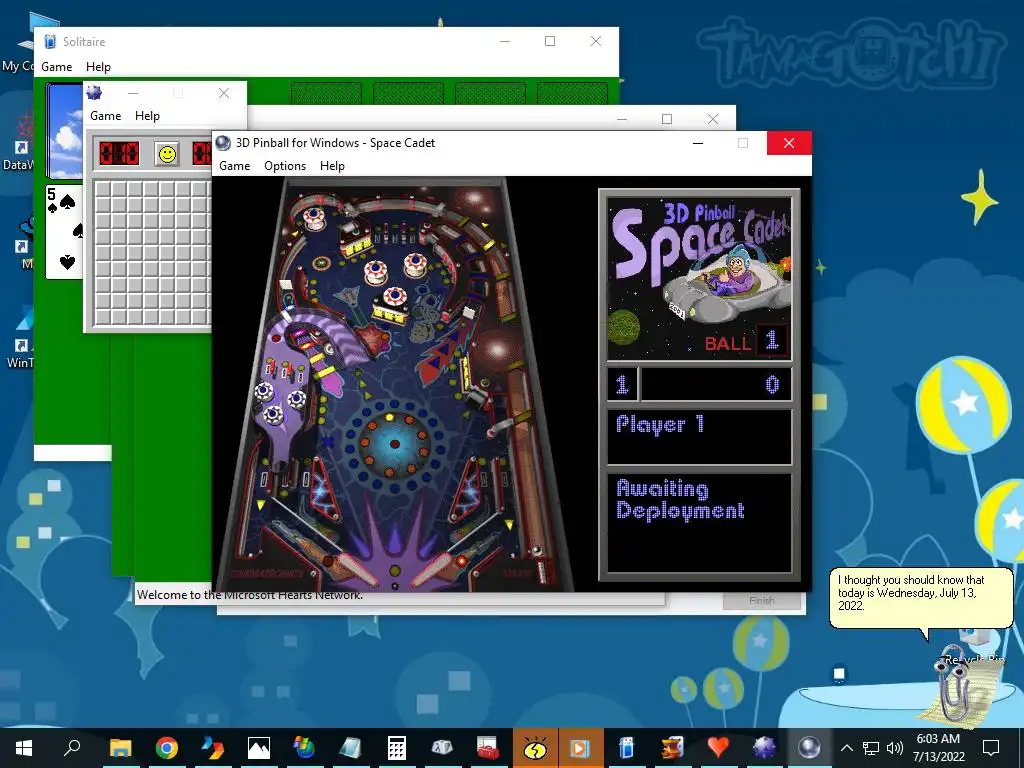The image size is (1024, 768).
Task: Close the Minesweeper window
Action: 224,93
